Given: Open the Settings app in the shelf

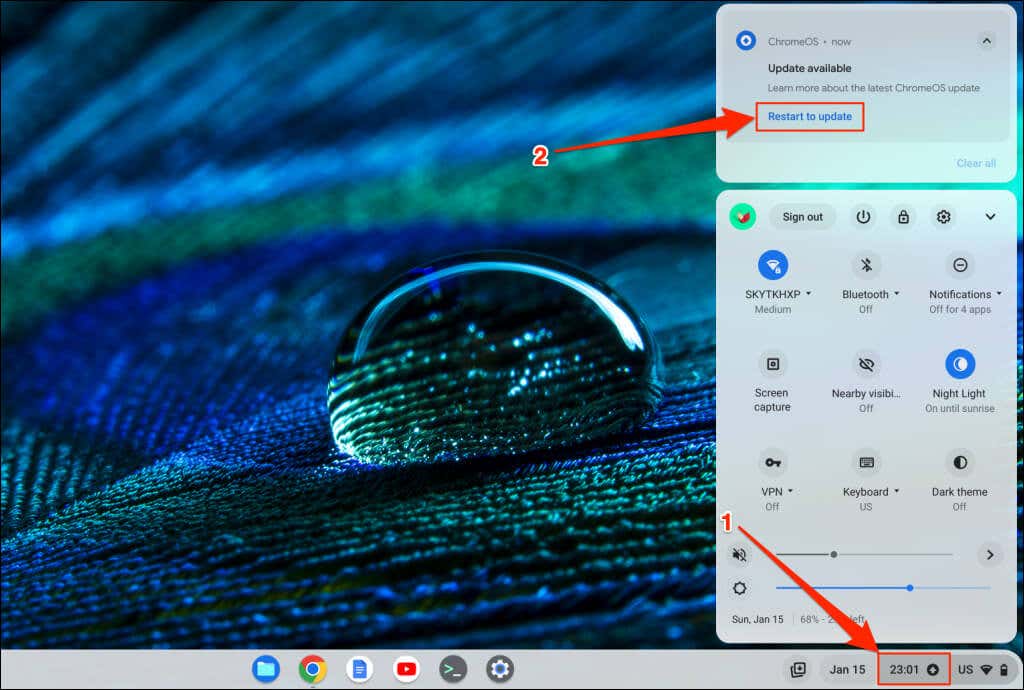Looking at the screenshot, I should tap(500, 669).
